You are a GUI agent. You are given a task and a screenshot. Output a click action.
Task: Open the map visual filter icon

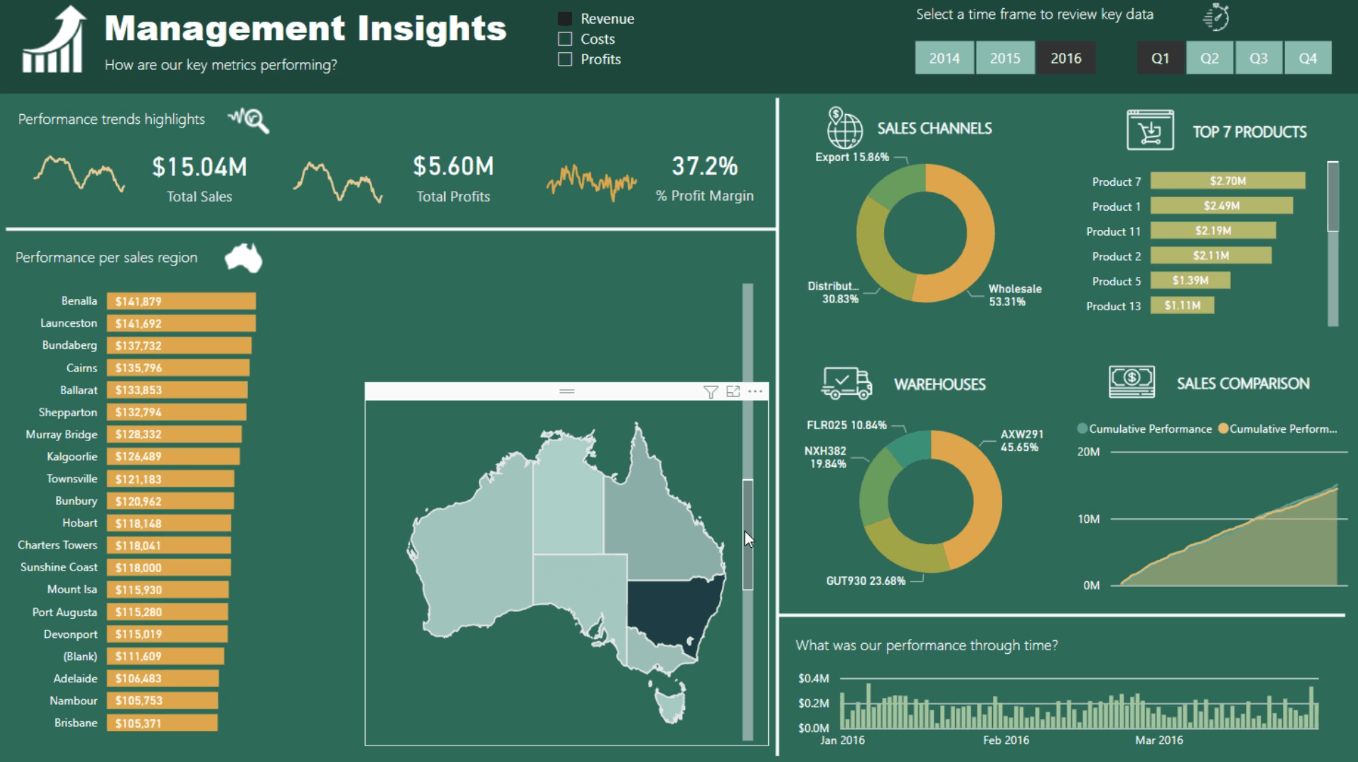[711, 392]
